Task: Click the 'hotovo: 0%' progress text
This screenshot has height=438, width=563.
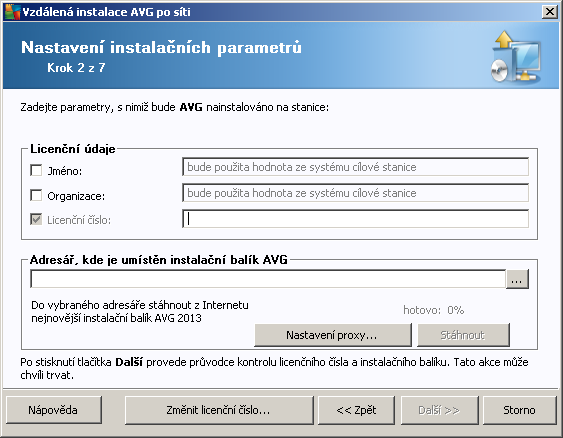Action: click(x=433, y=310)
